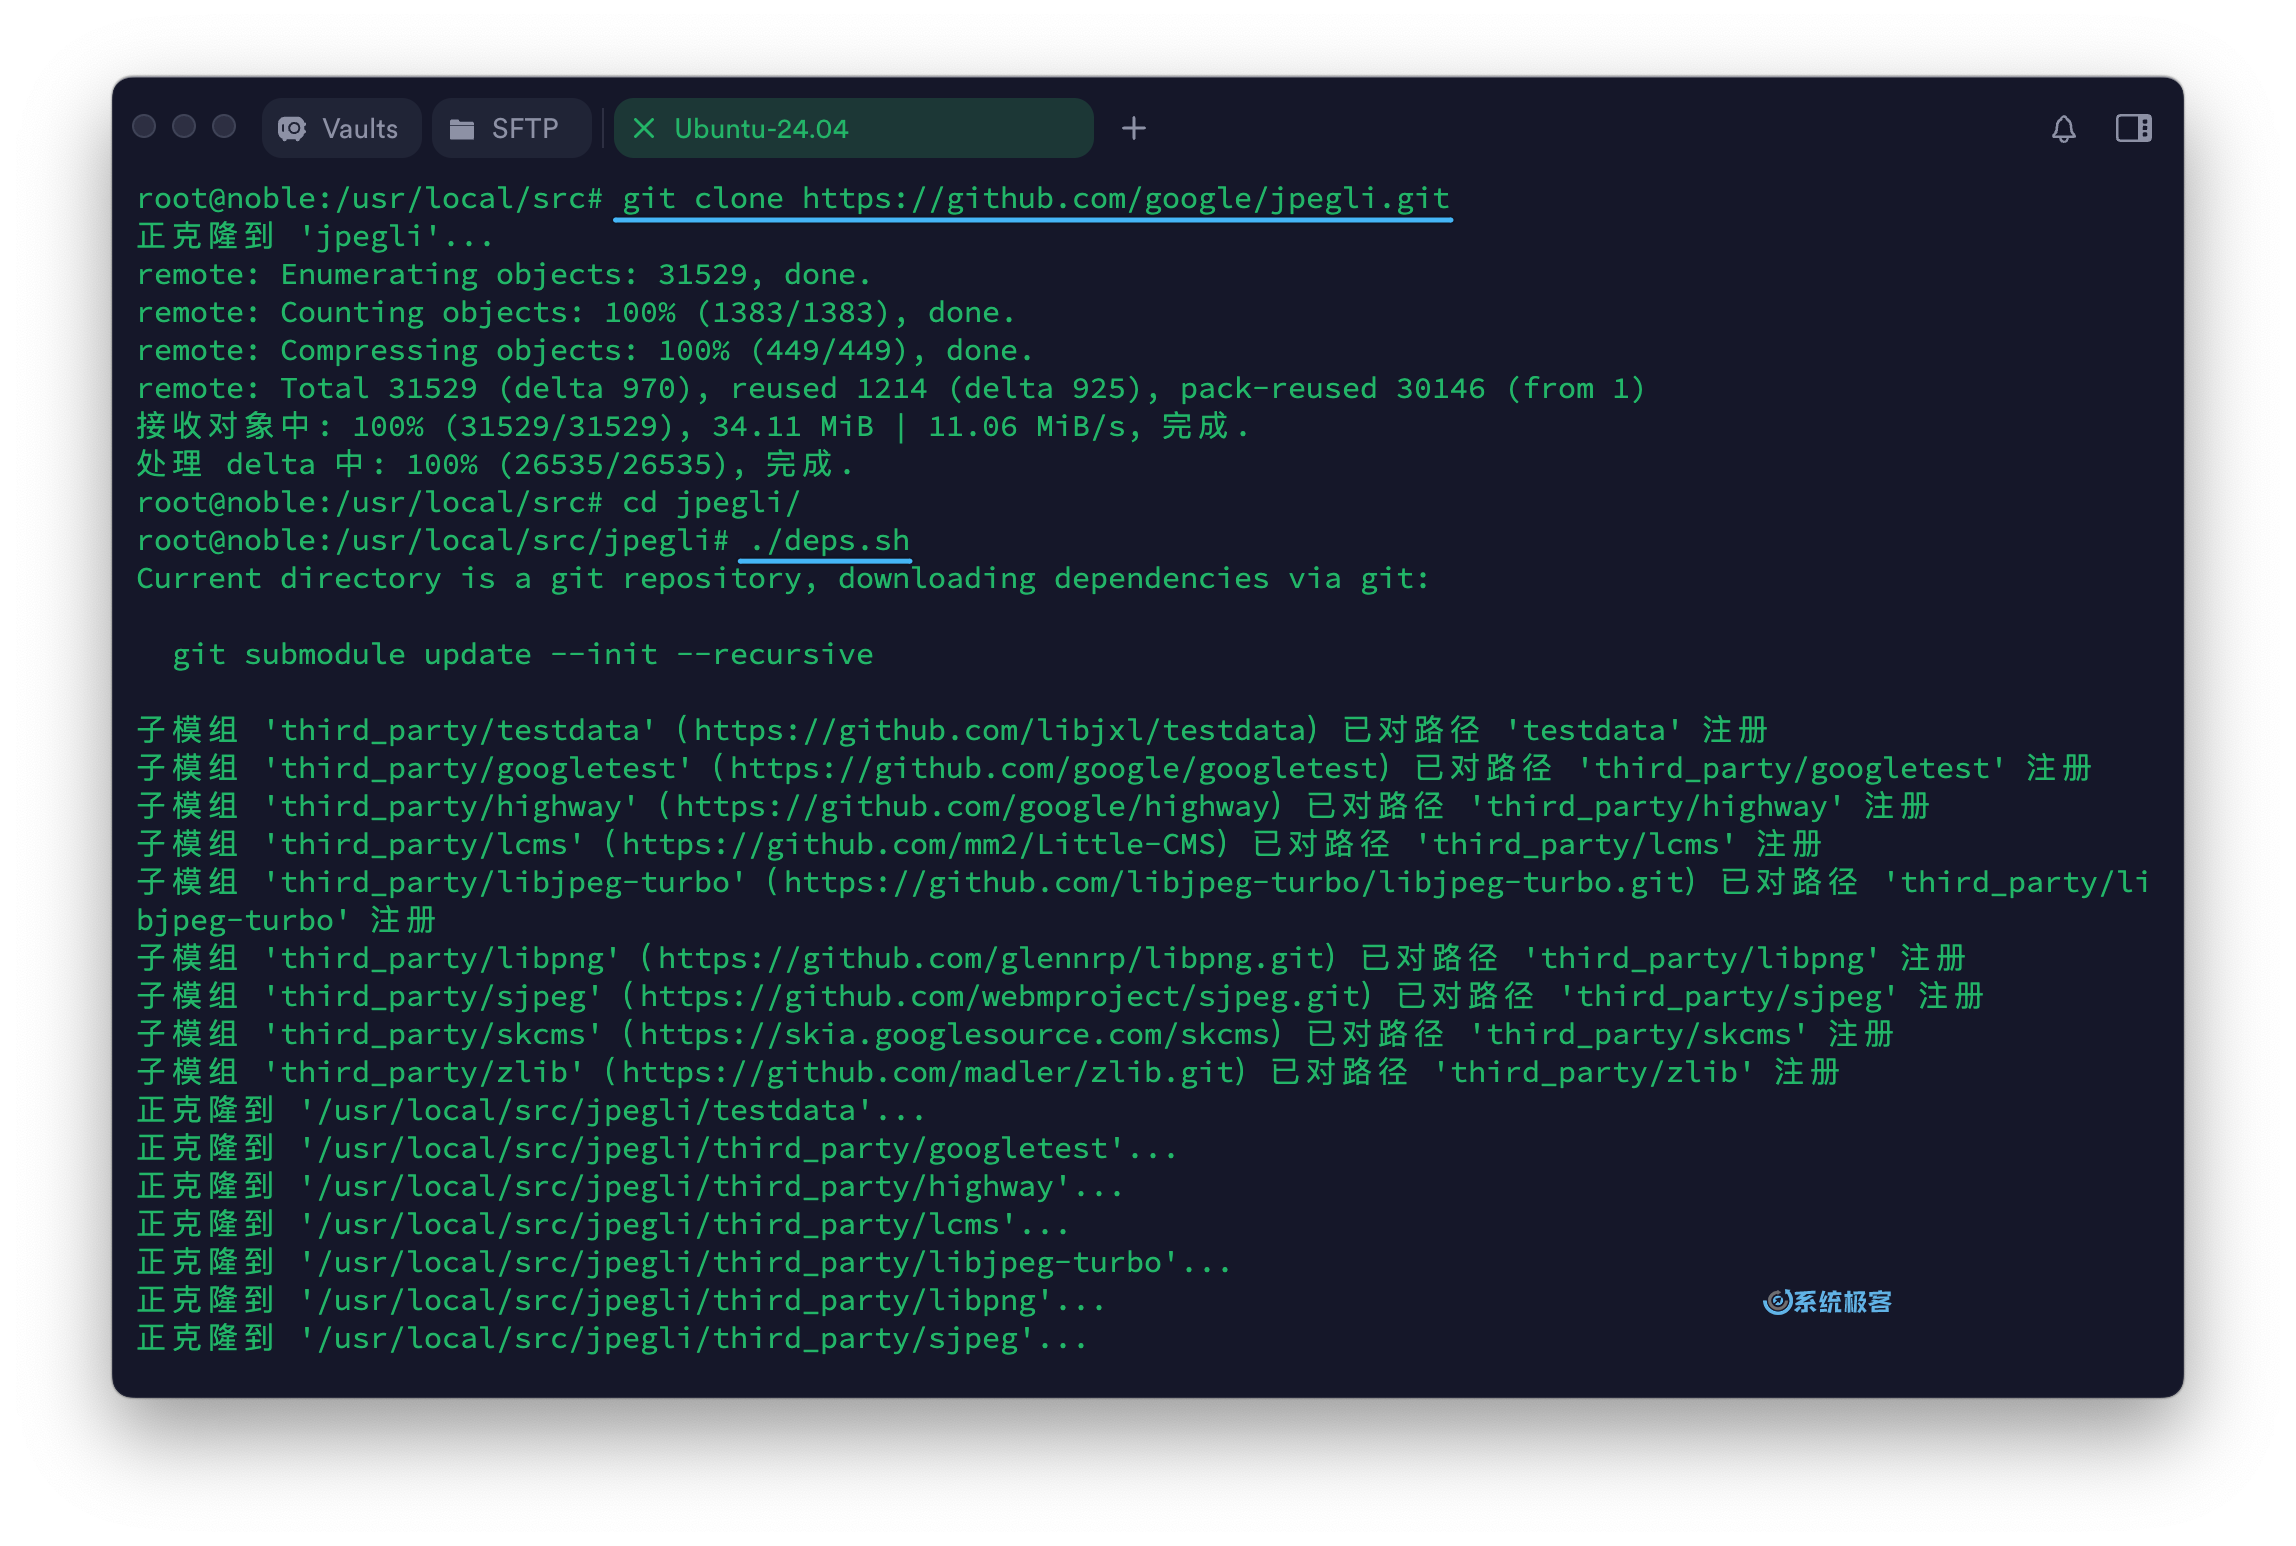Click the maximize window dot
This screenshot has width=2296, height=1546.
point(224,126)
